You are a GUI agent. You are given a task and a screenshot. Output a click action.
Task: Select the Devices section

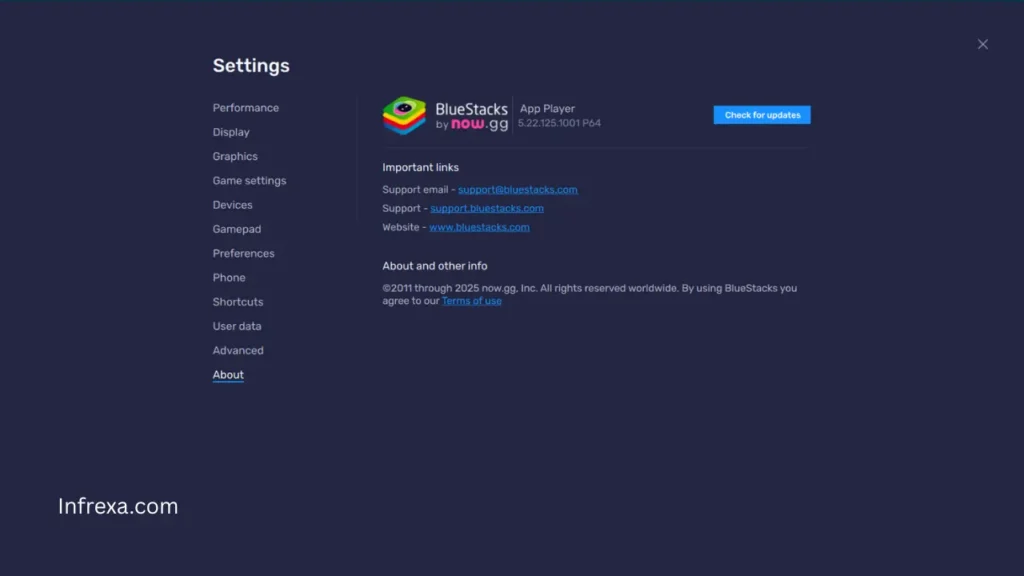click(x=232, y=205)
